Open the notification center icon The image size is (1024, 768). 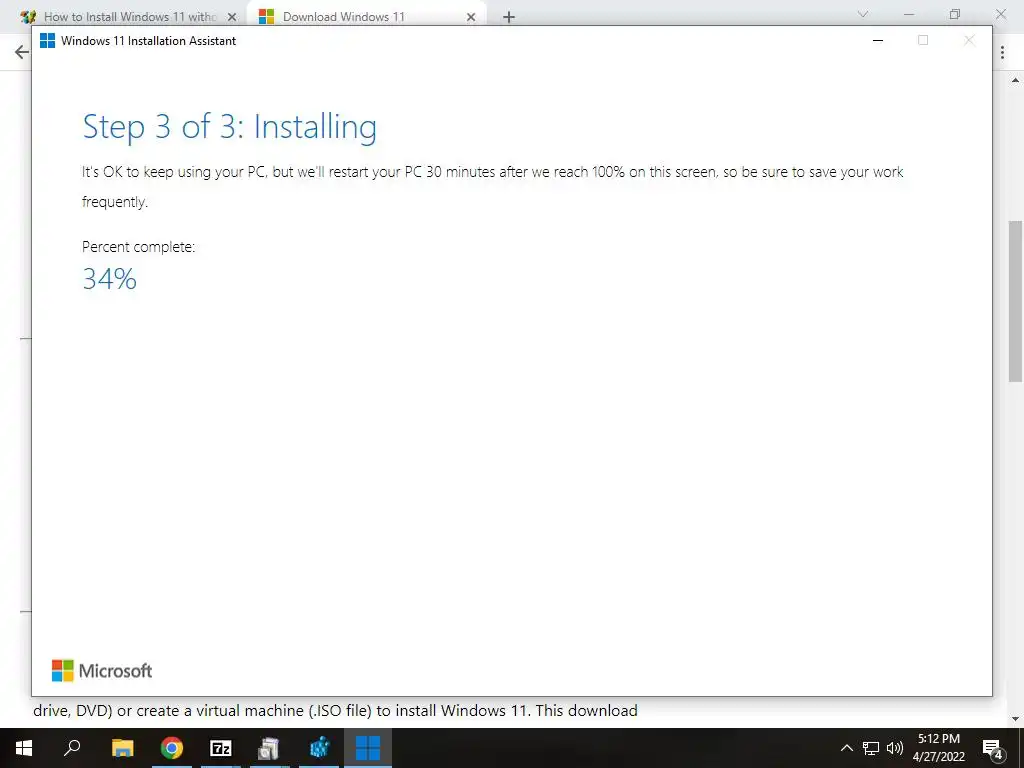pos(993,748)
